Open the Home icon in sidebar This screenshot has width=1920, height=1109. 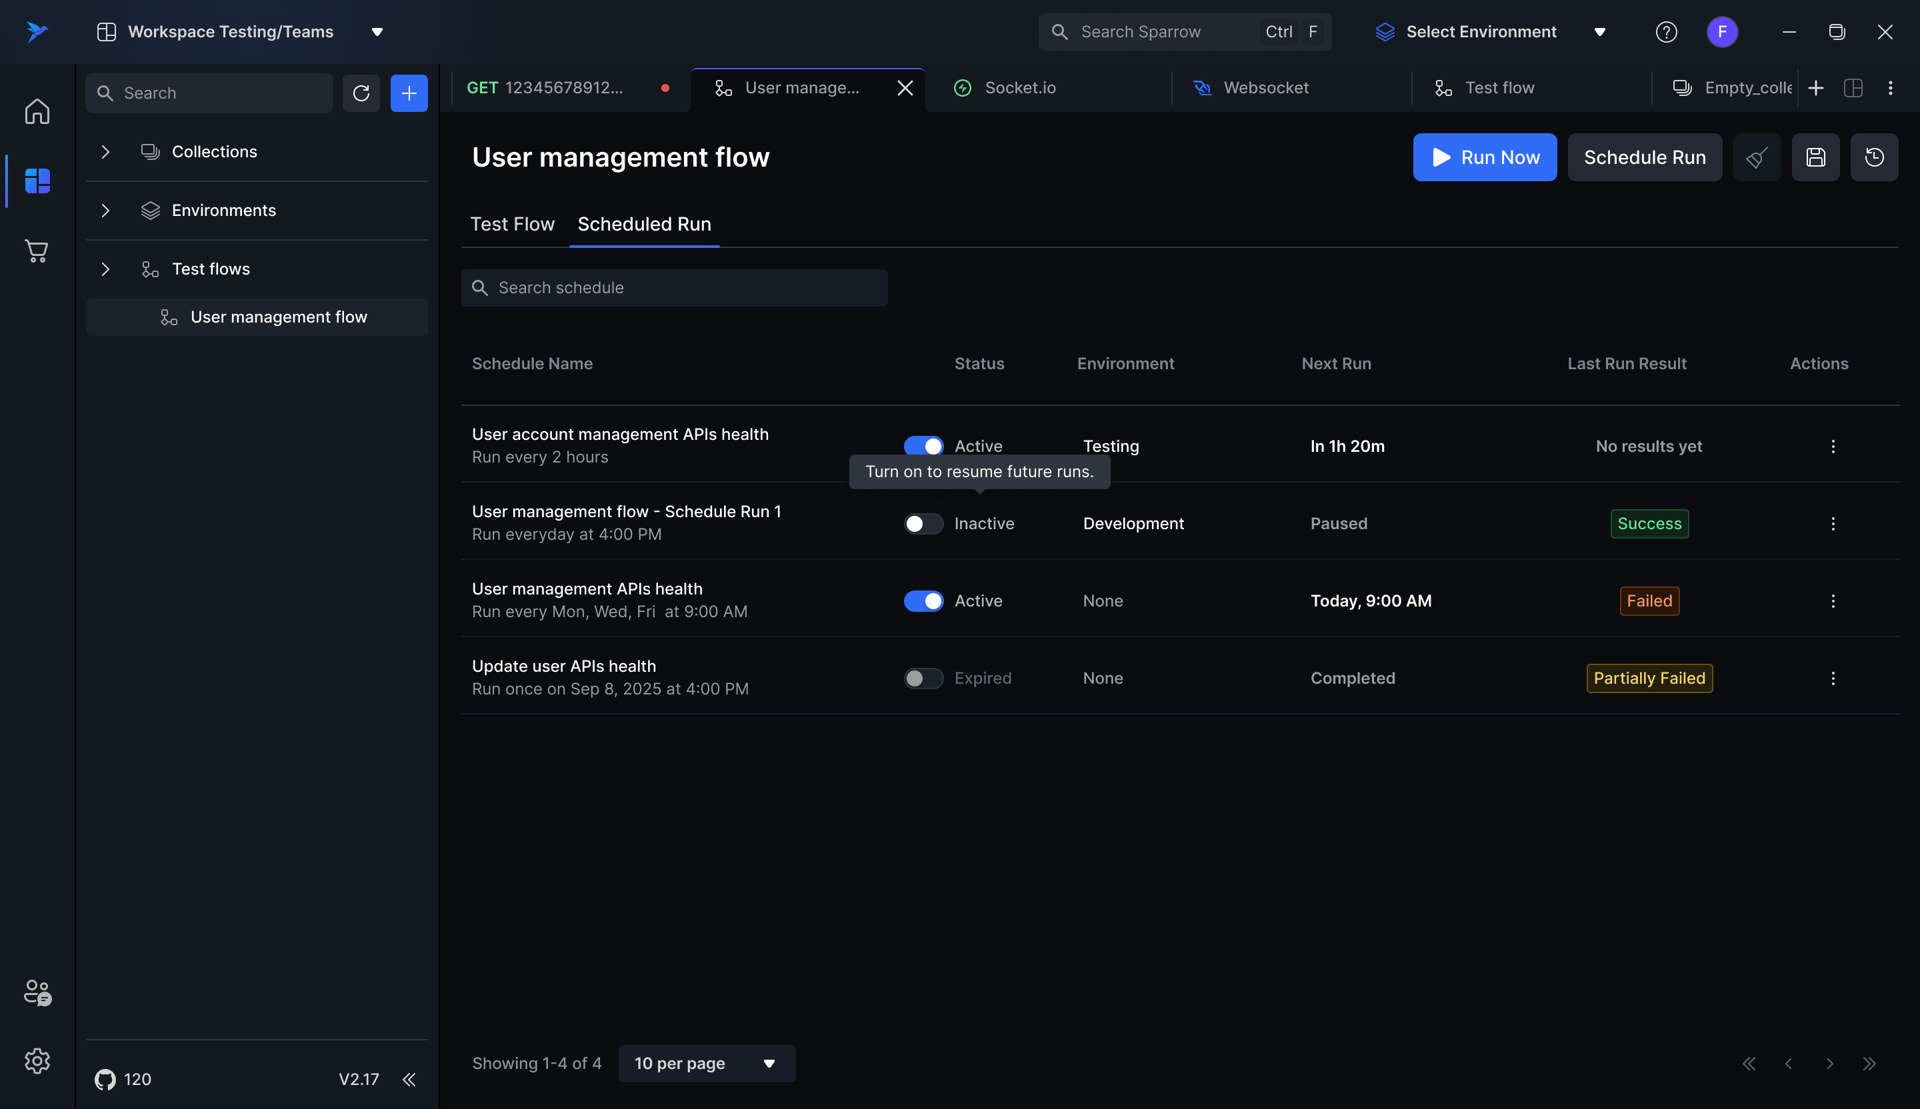click(x=37, y=111)
